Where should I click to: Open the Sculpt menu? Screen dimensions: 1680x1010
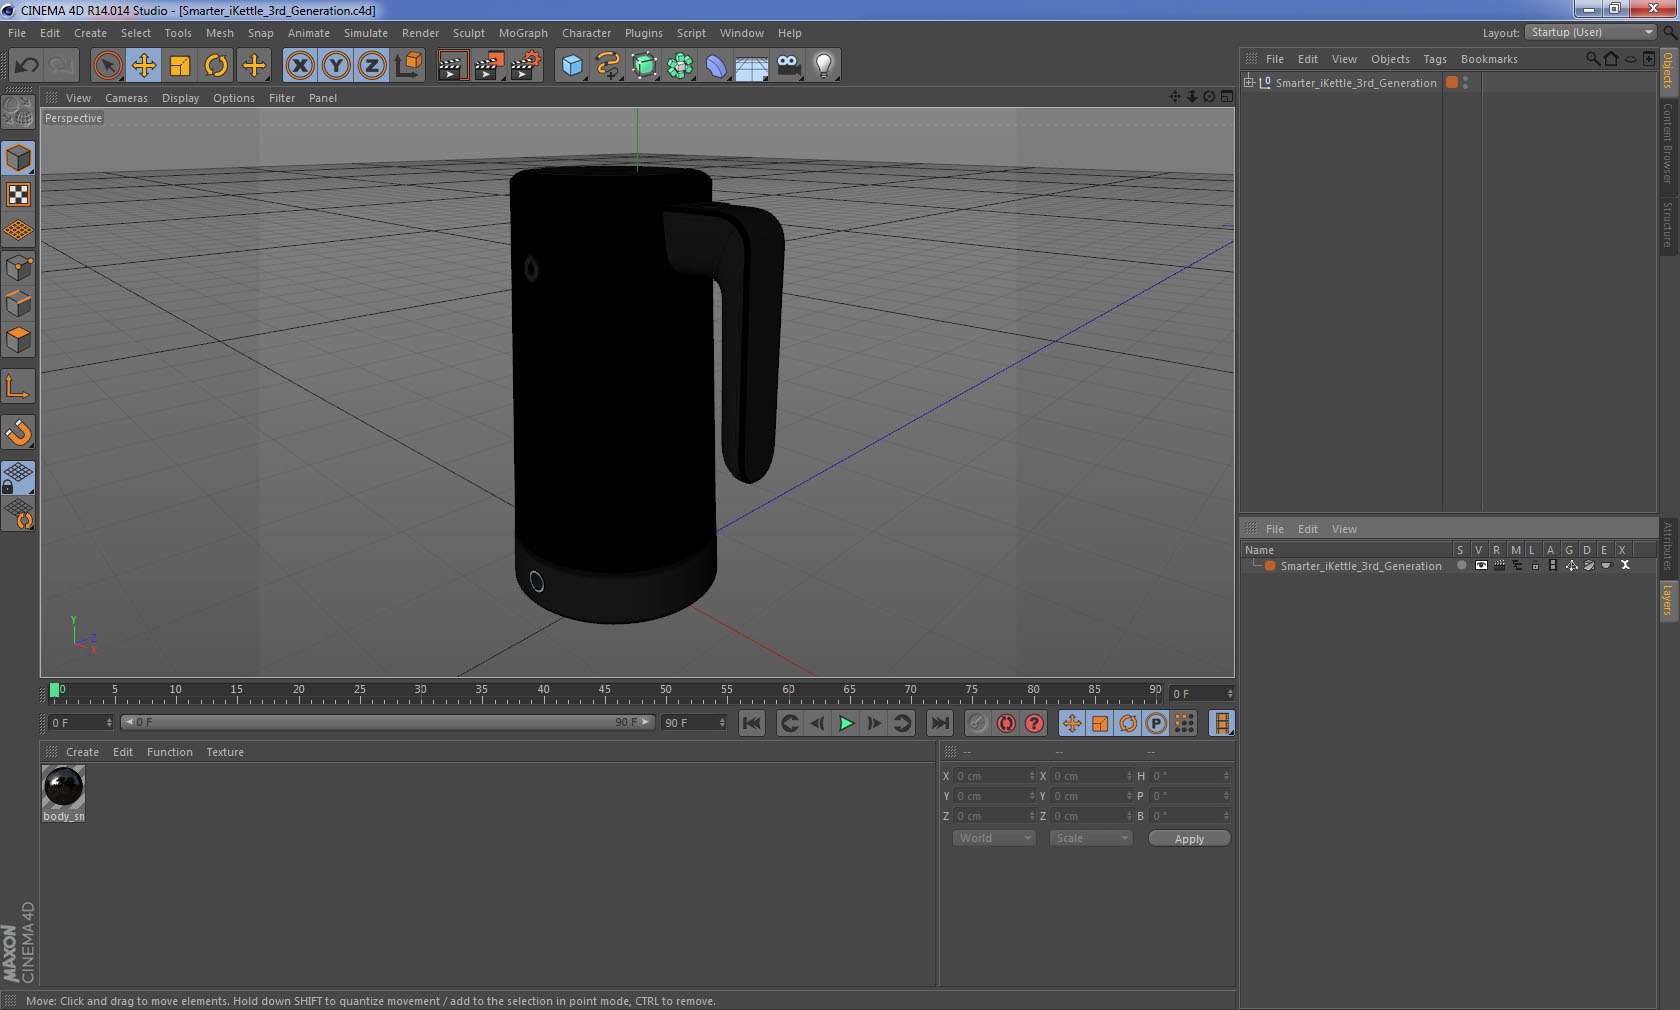(x=468, y=33)
